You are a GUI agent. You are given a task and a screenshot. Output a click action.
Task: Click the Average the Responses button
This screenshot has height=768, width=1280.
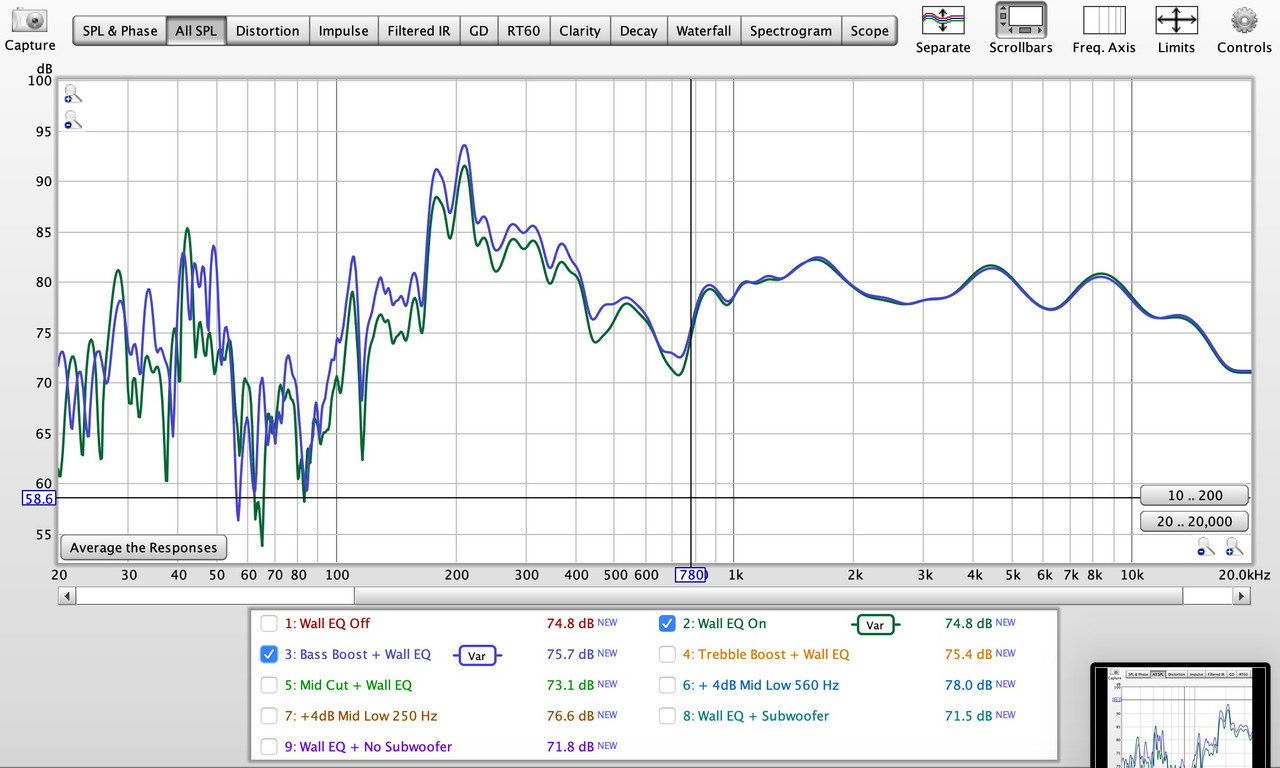[143, 548]
